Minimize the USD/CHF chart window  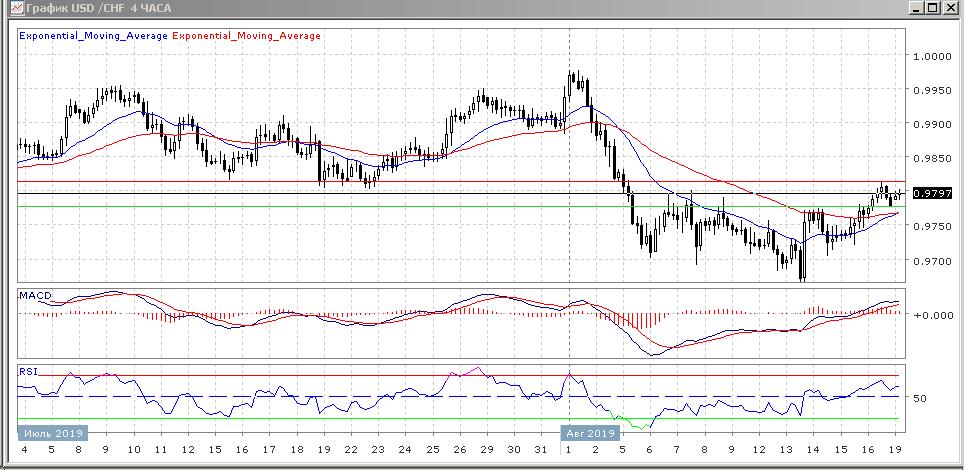coord(917,8)
